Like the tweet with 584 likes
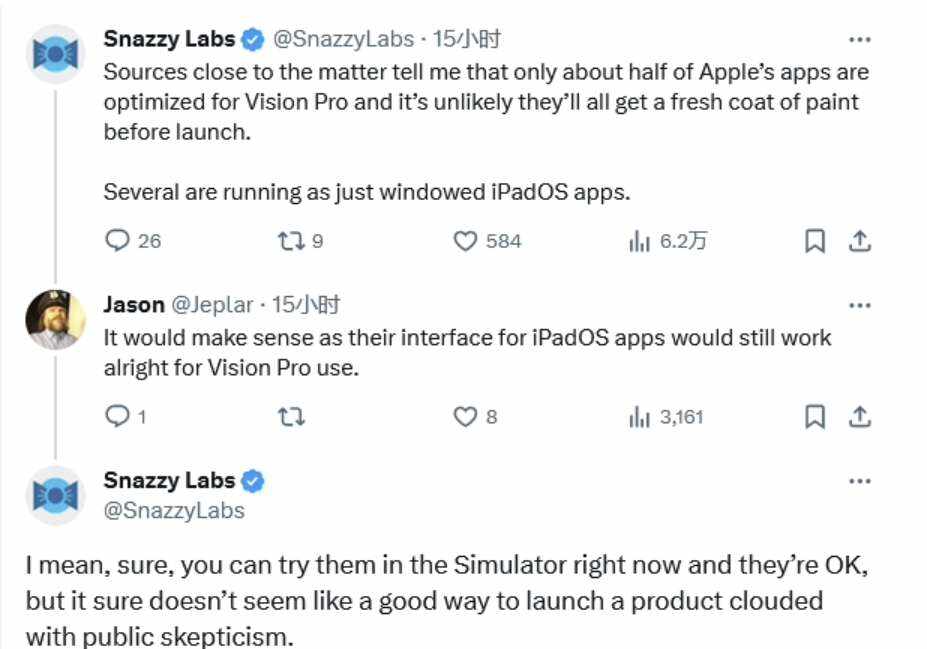This screenshot has width=927, height=649. [466, 241]
